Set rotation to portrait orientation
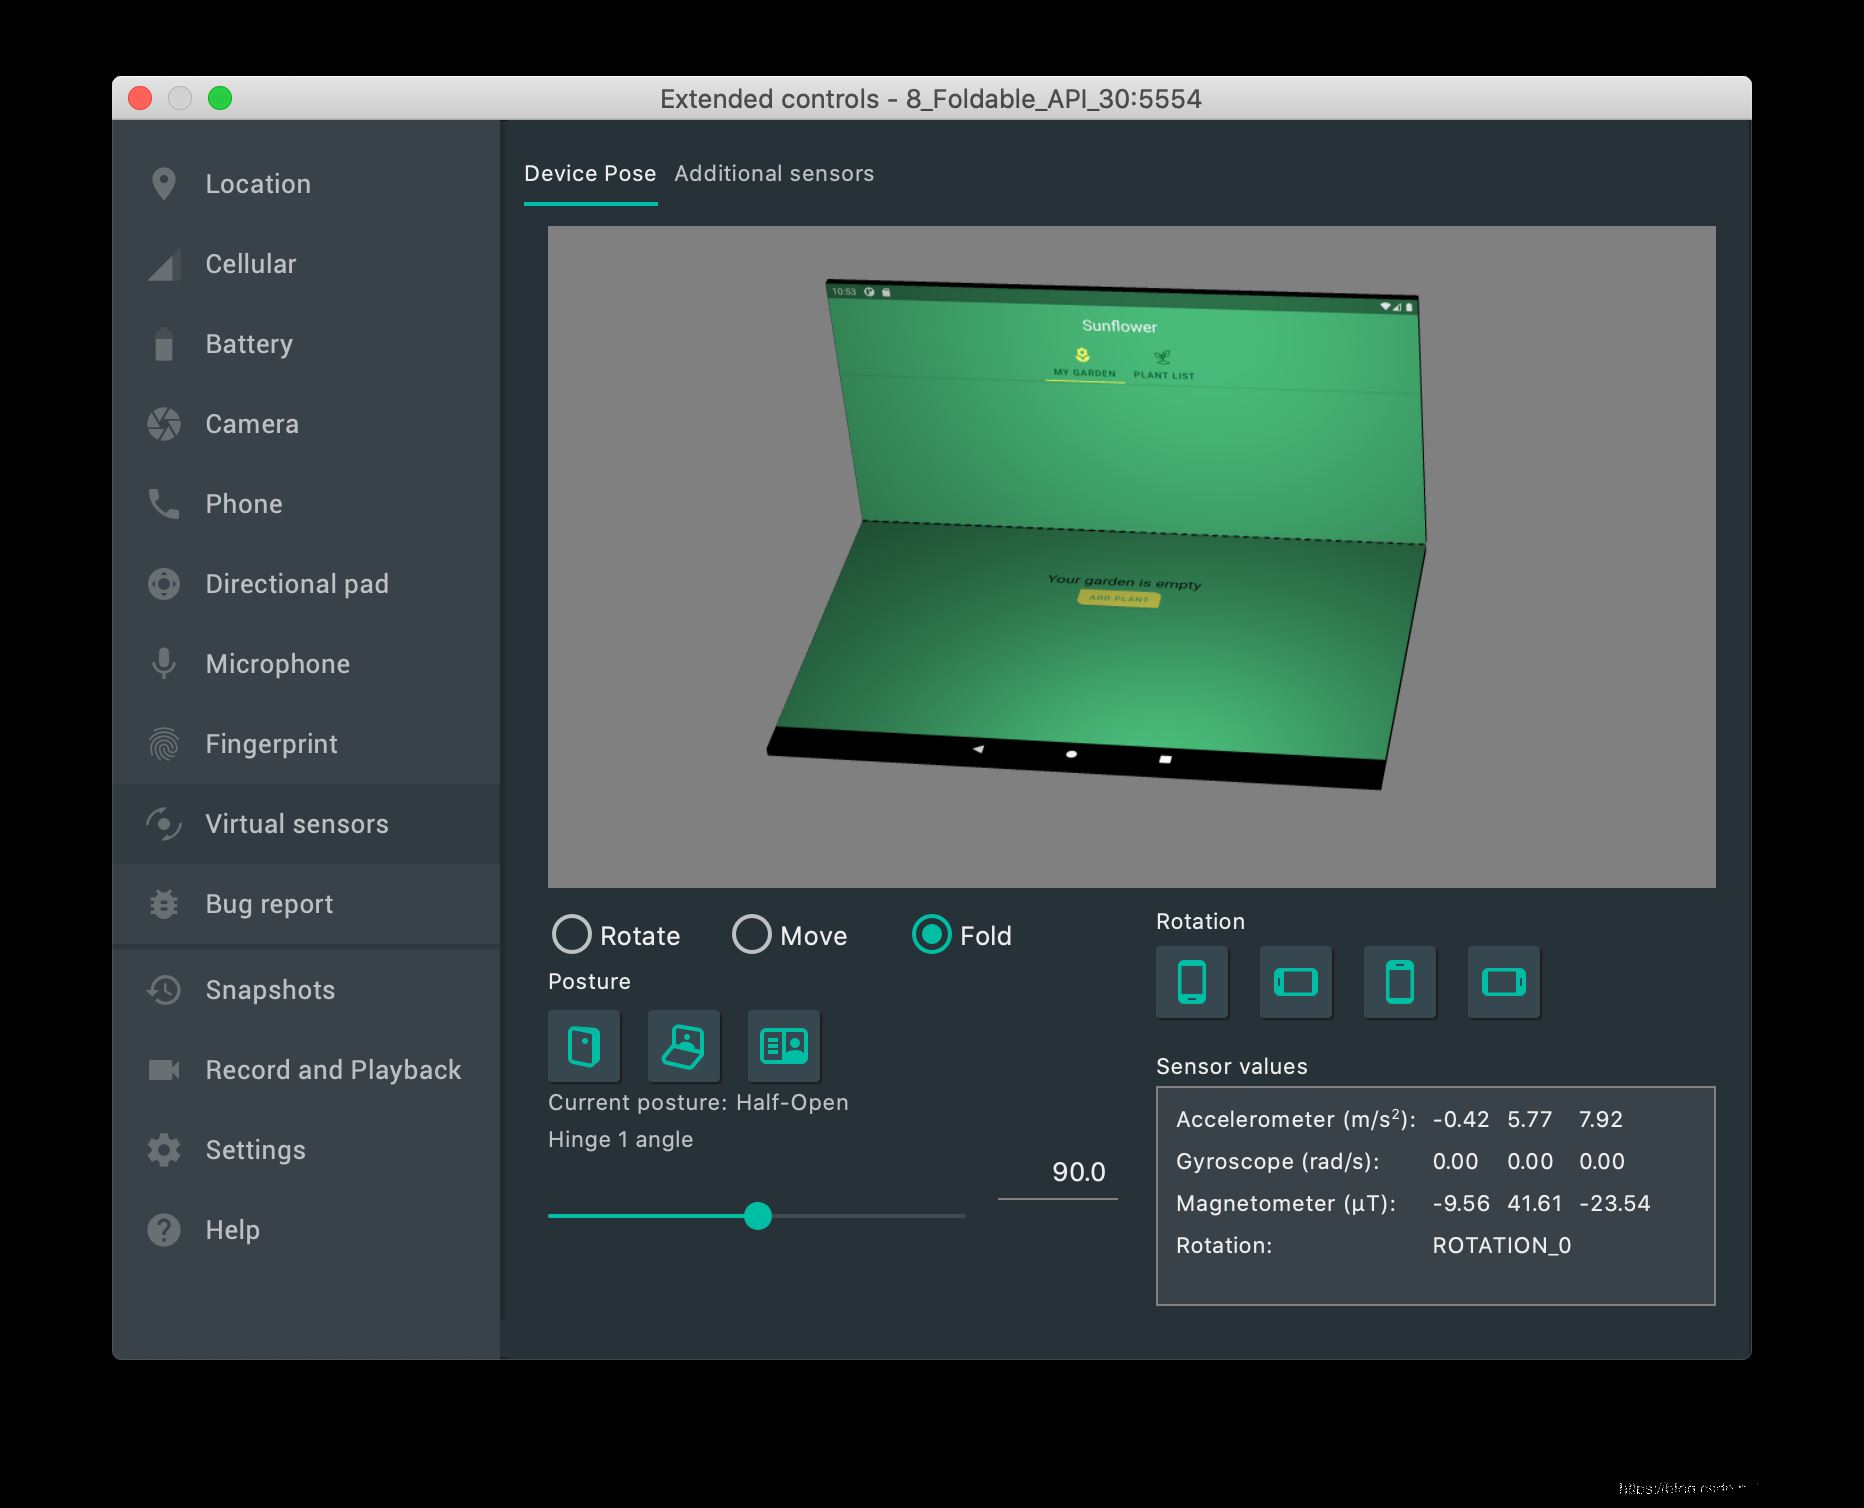This screenshot has height=1508, width=1864. pyautogui.click(x=1191, y=982)
